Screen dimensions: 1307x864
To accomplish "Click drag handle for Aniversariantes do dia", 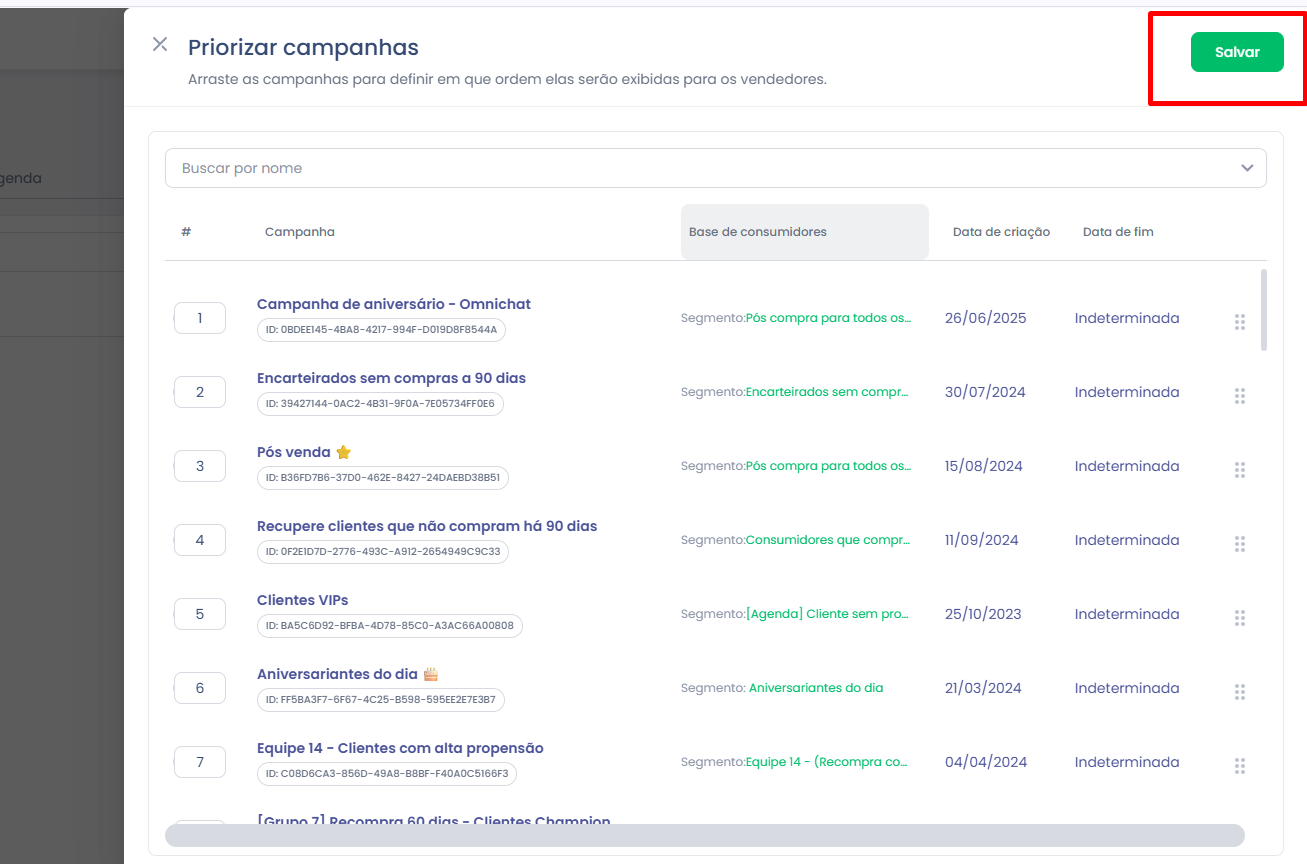I will pyautogui.click(x=1240, y=692).
